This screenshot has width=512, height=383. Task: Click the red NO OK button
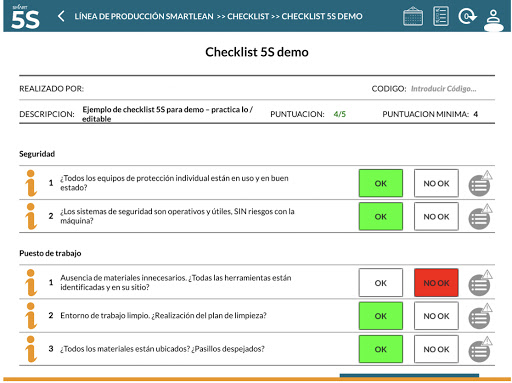coord(436,283)
